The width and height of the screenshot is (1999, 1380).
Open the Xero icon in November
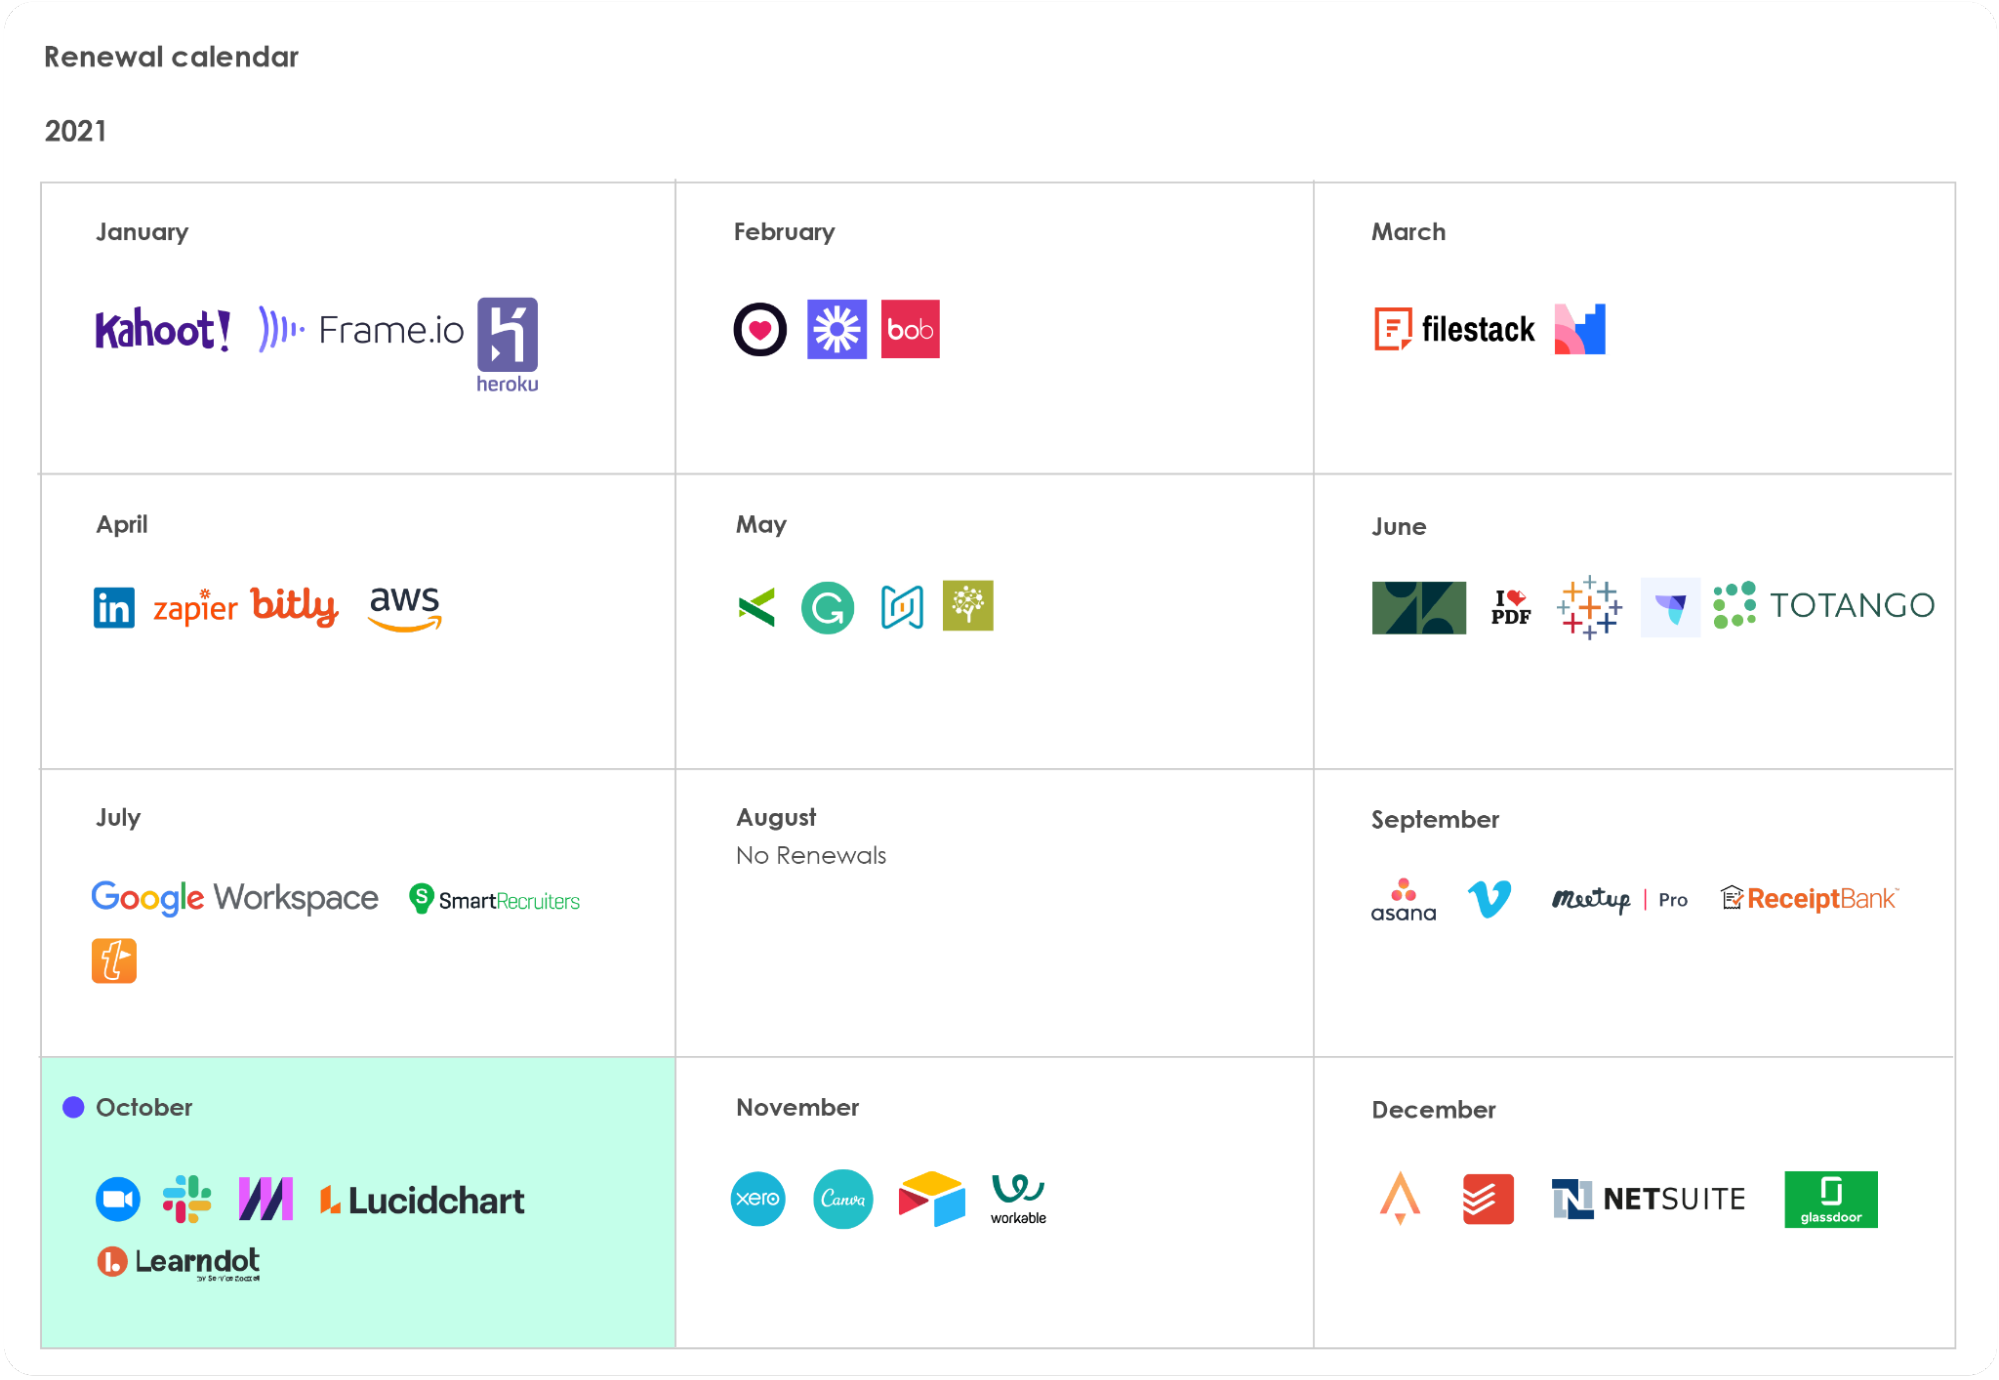(758, 1198)
